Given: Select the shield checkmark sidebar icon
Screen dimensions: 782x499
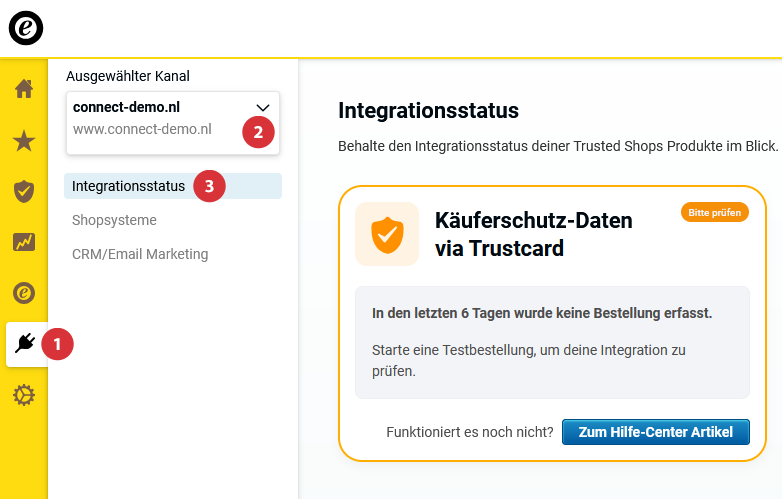Looking at the screenshot, I should 24,191.
